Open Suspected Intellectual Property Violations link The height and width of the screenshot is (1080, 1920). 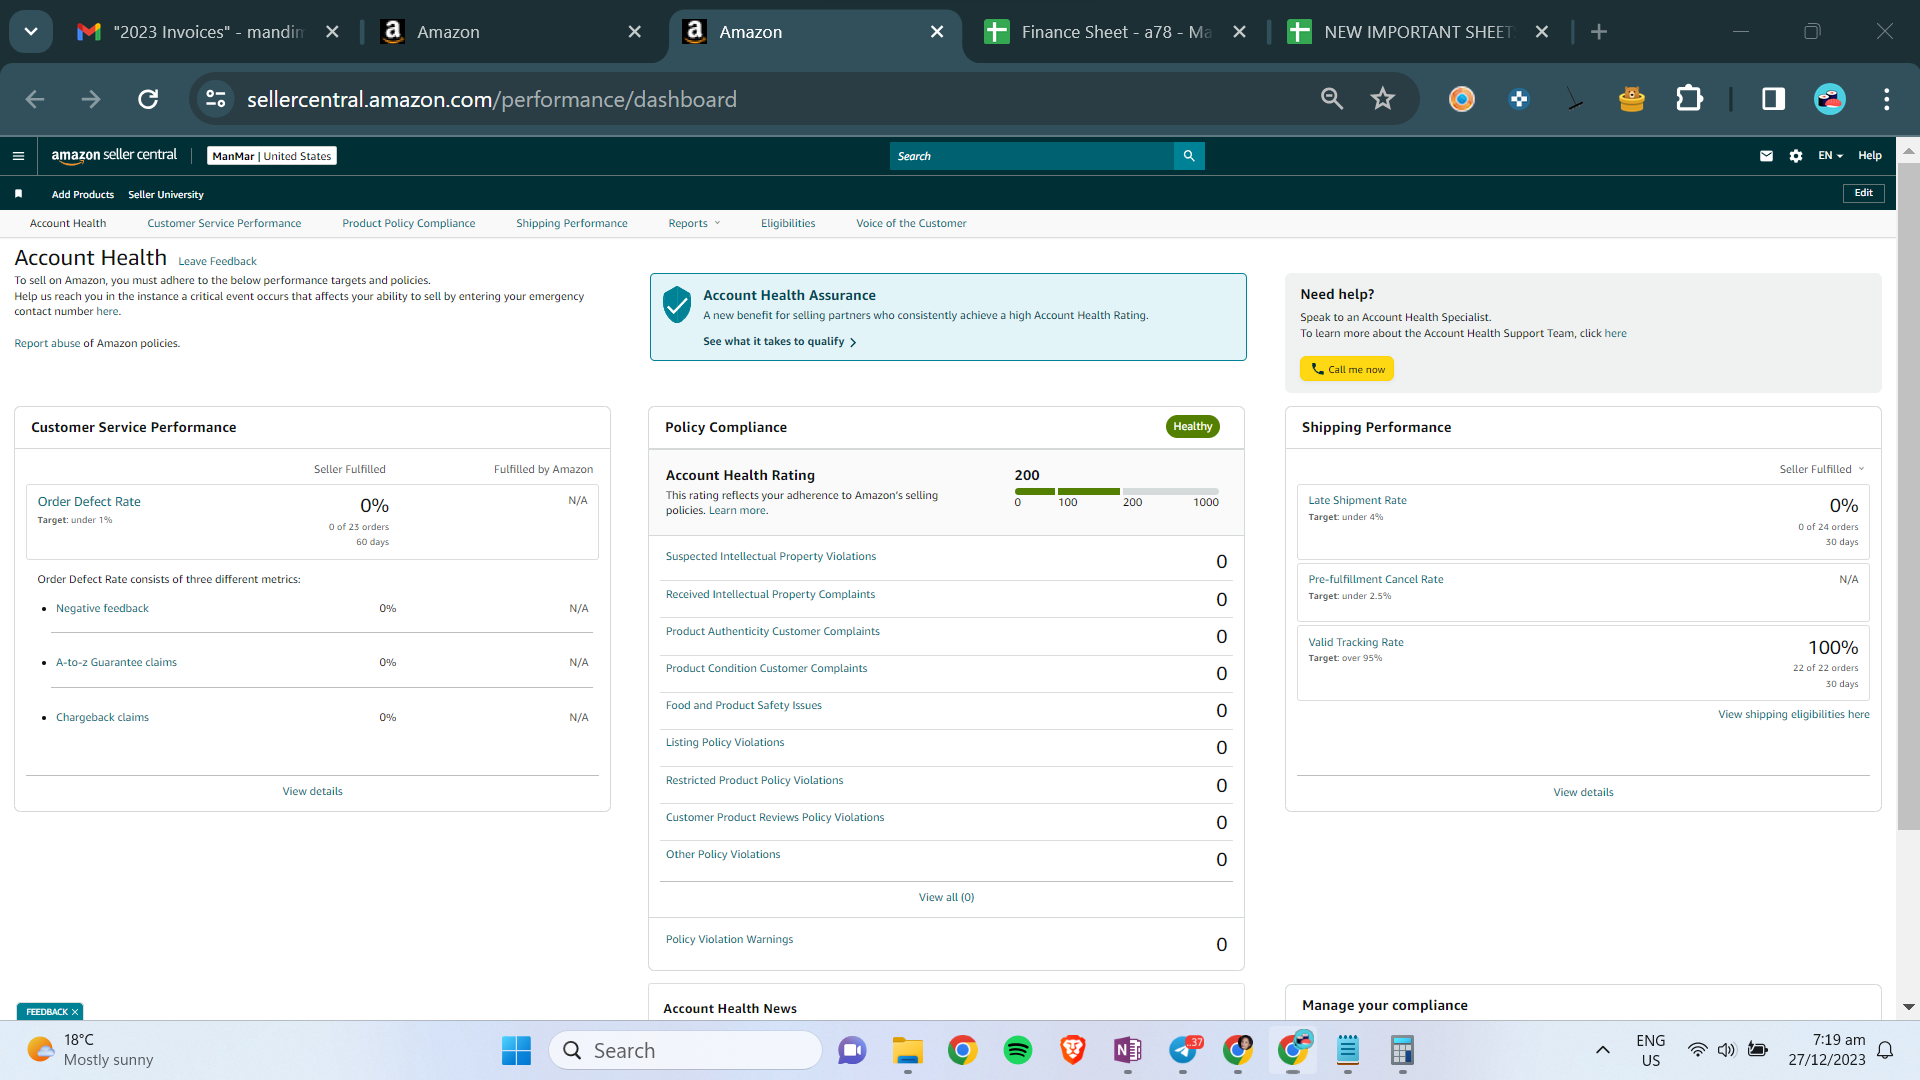771,557
